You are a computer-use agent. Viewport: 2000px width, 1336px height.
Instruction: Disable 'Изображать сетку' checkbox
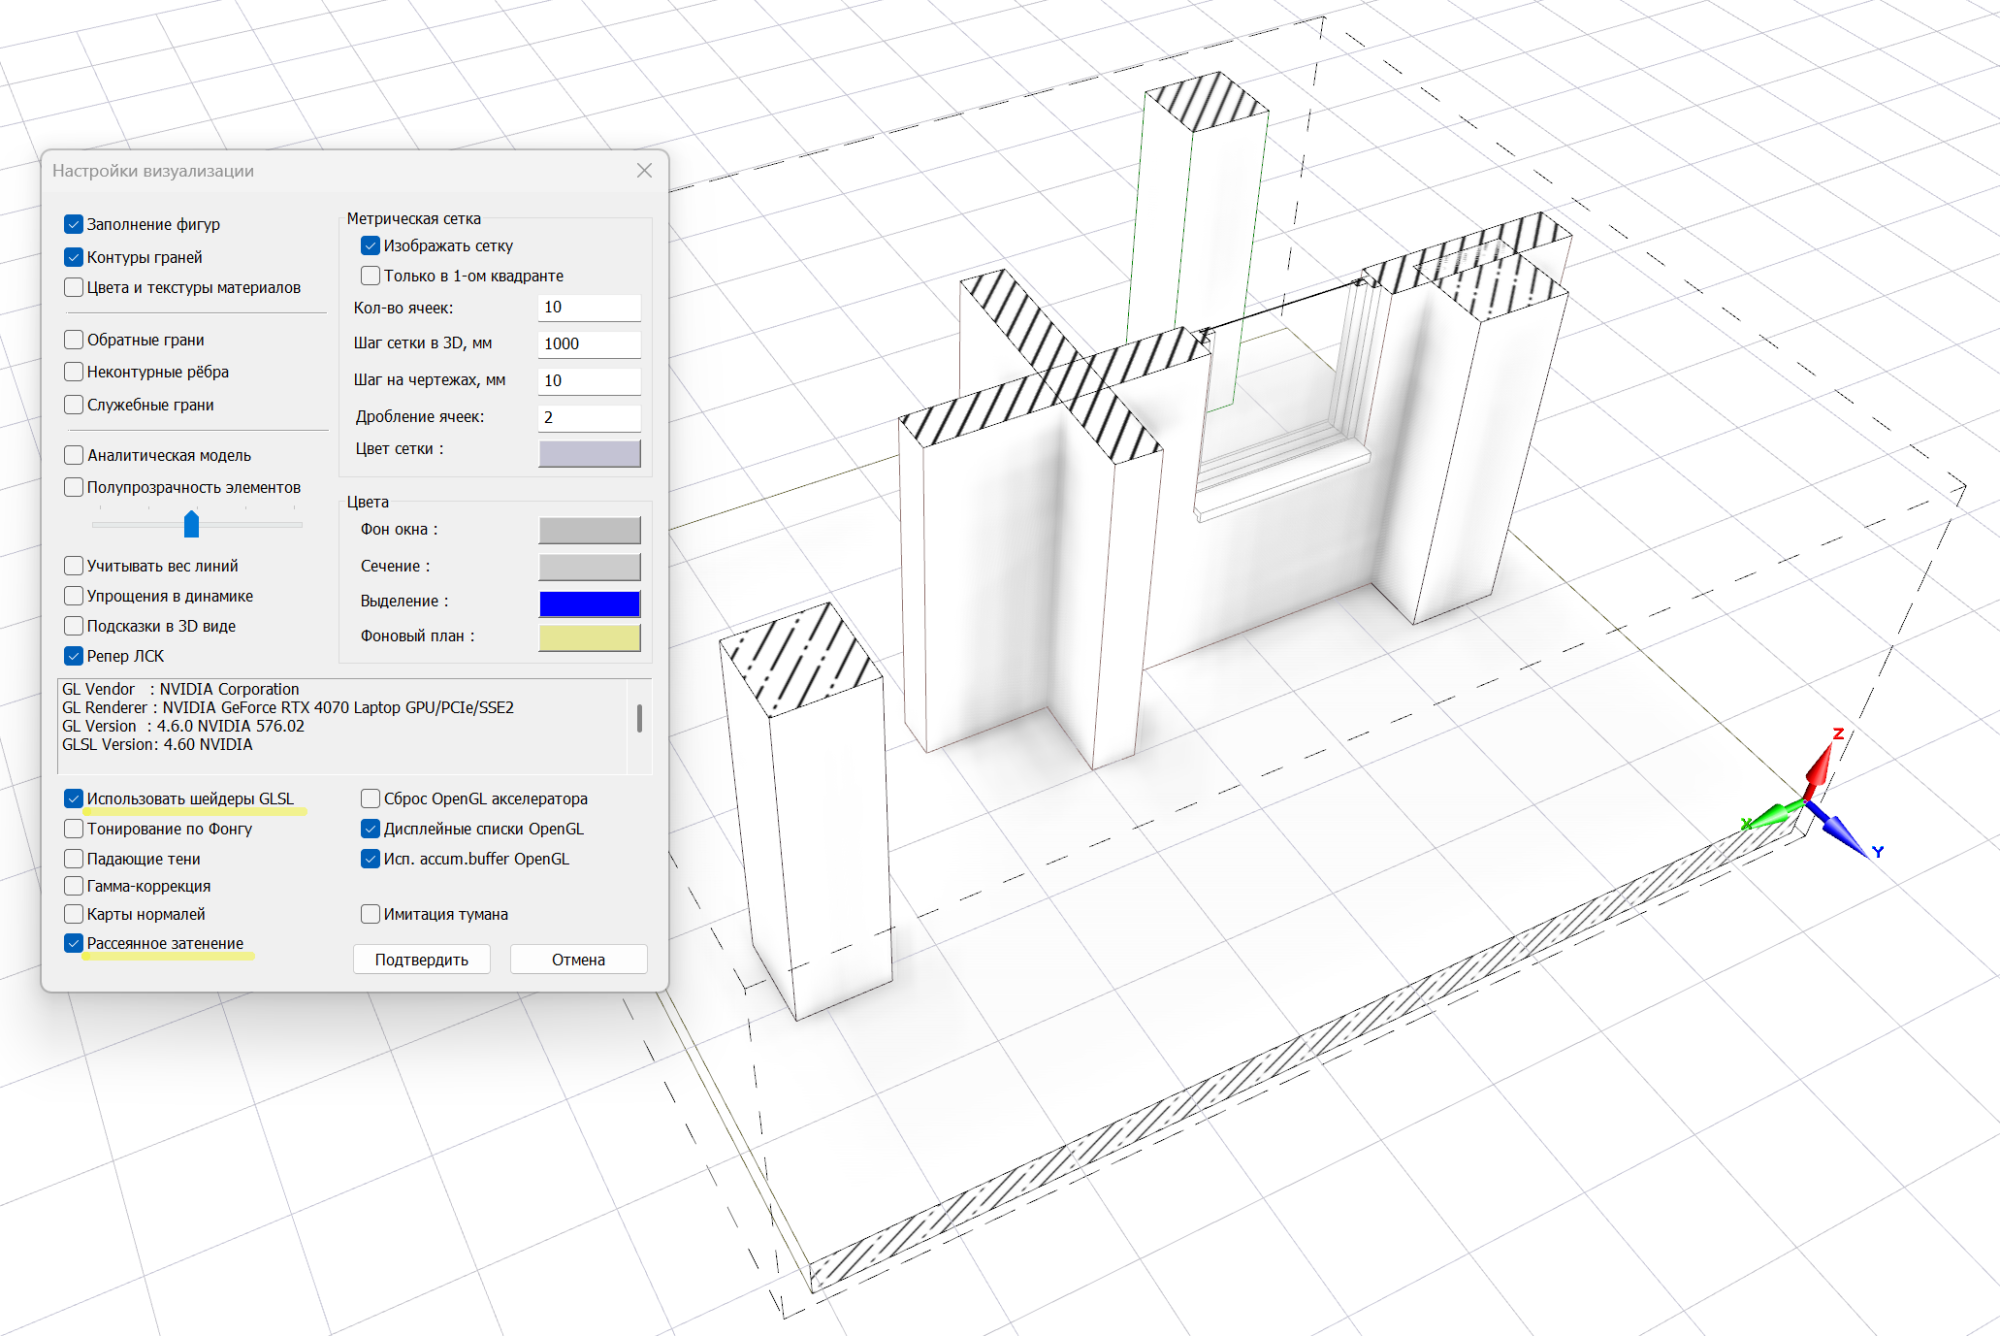pyautogui.click(x=371, y=246)
